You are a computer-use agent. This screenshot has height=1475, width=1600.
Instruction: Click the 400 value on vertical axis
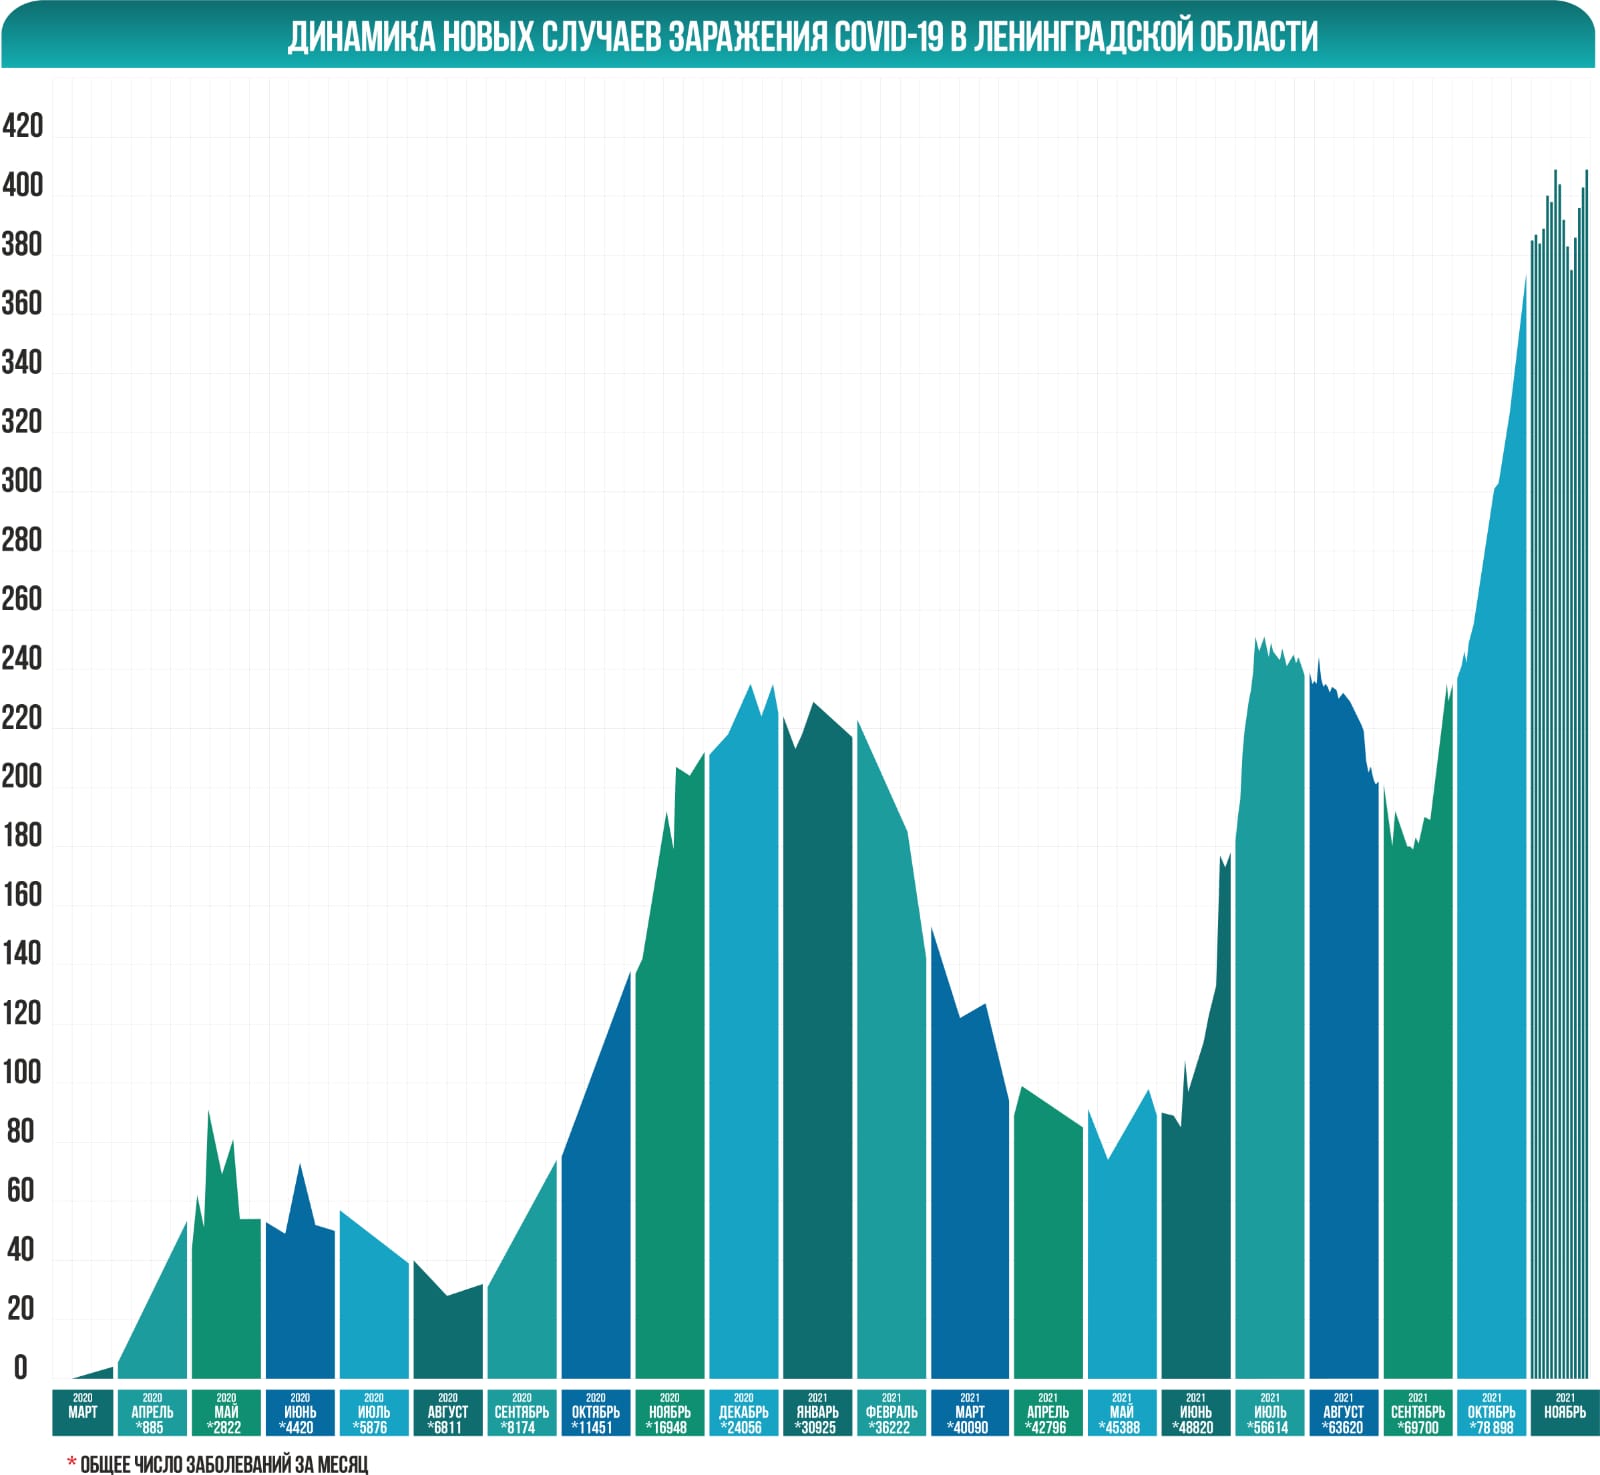point(22,185)
